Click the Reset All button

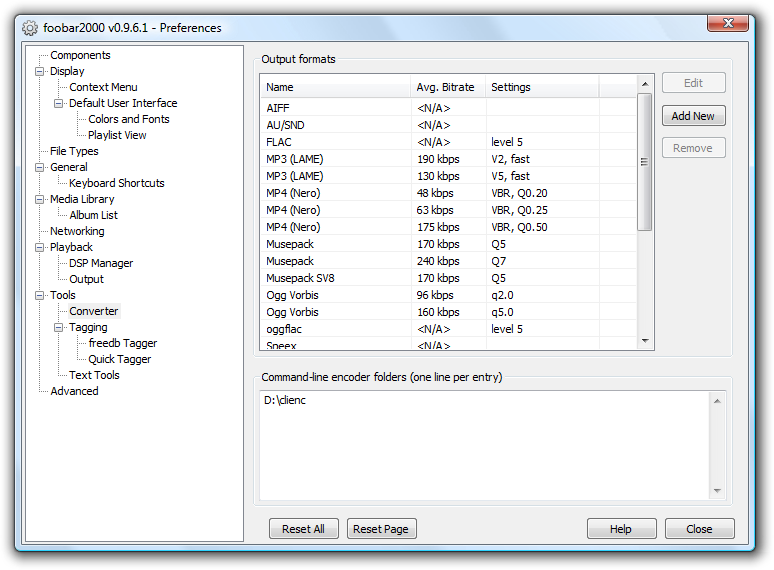304,529
